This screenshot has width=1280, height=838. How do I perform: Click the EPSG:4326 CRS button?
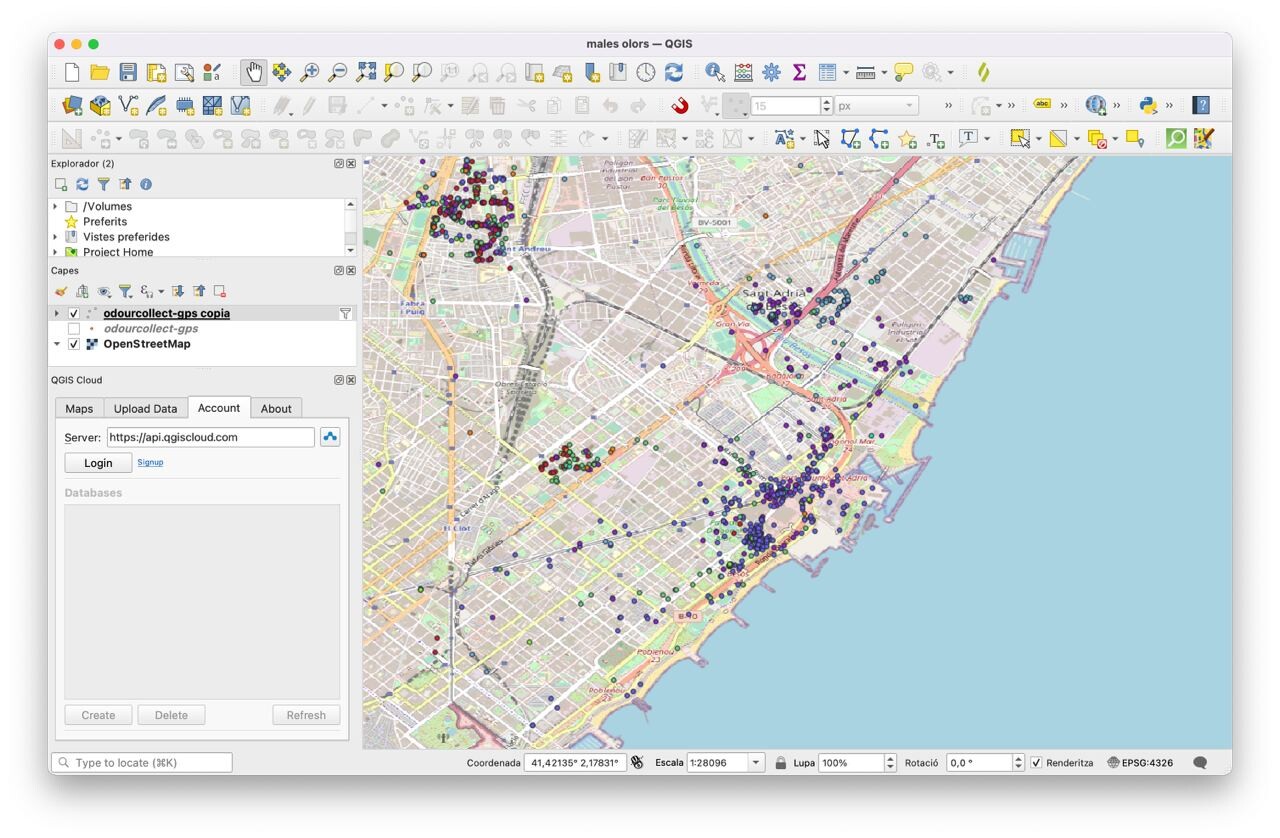pyautogui.click(x=1140, y=763)
